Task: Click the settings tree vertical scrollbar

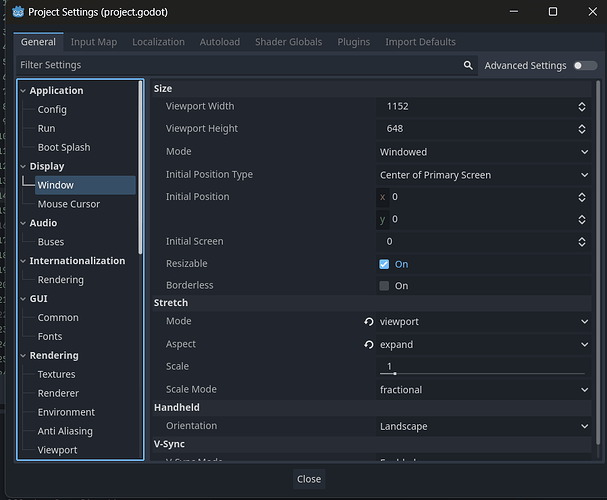Action: (140, 167)
